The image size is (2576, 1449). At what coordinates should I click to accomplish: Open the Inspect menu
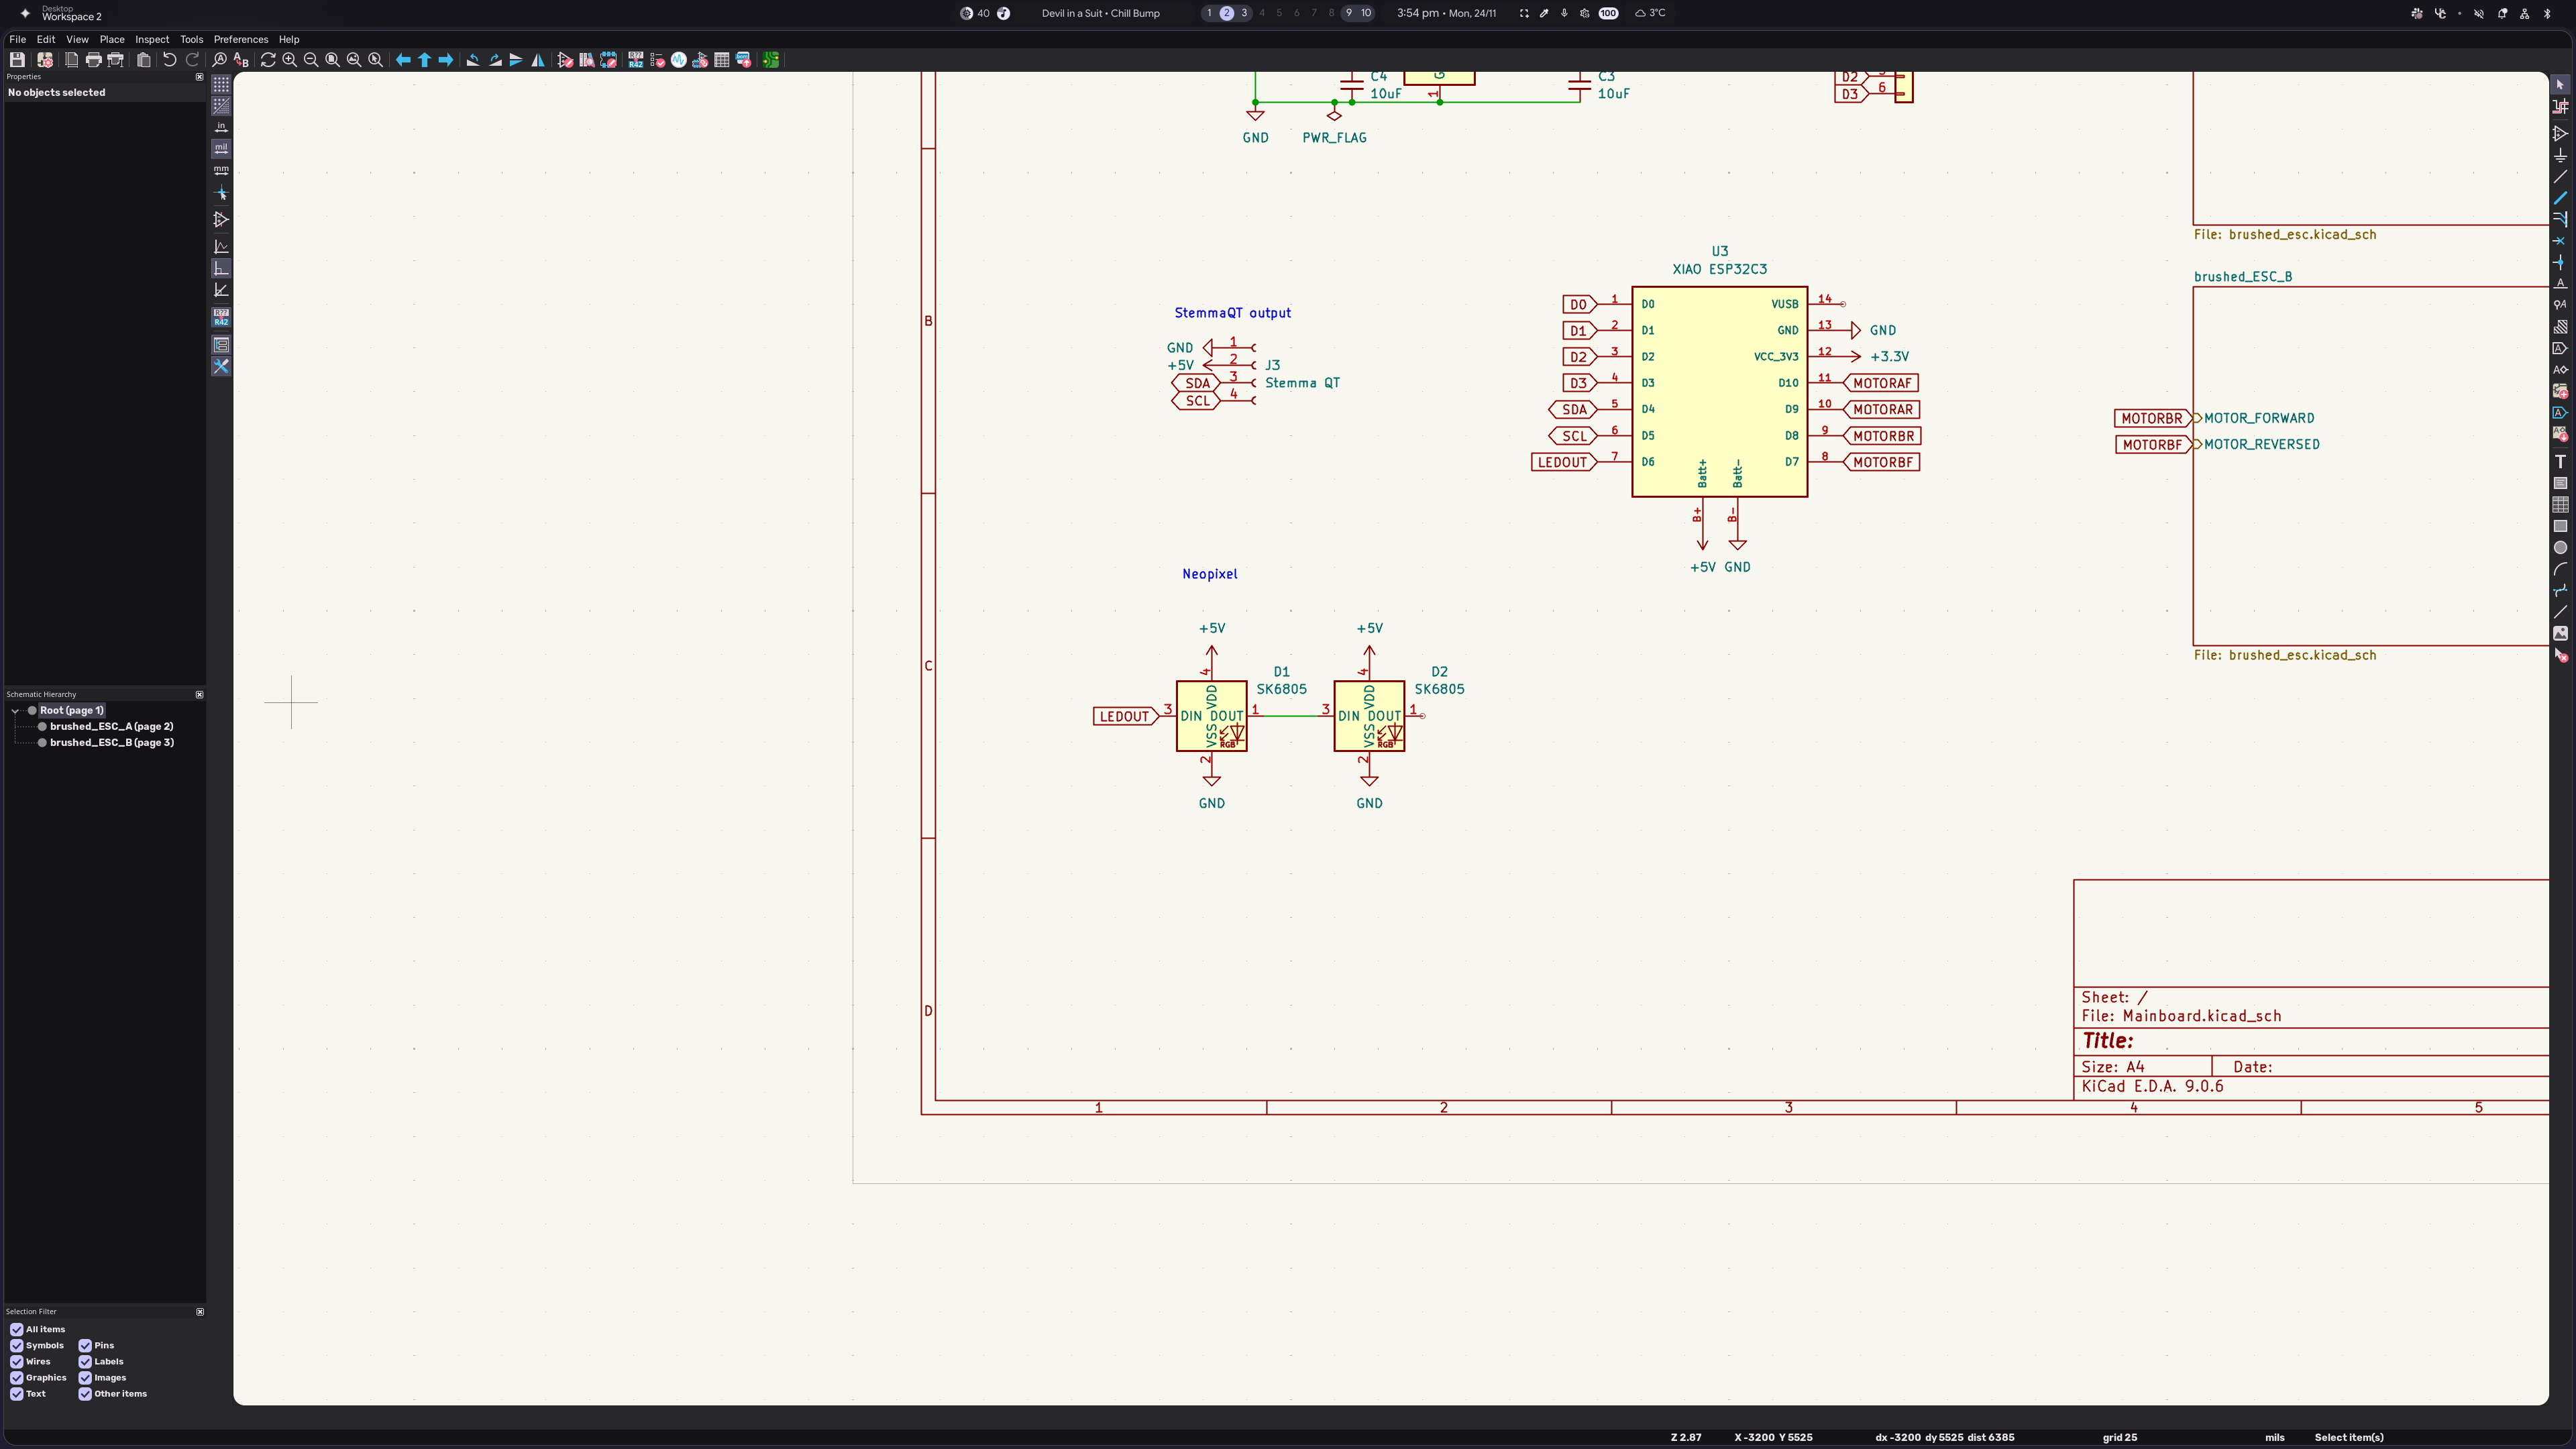[152, 39]
